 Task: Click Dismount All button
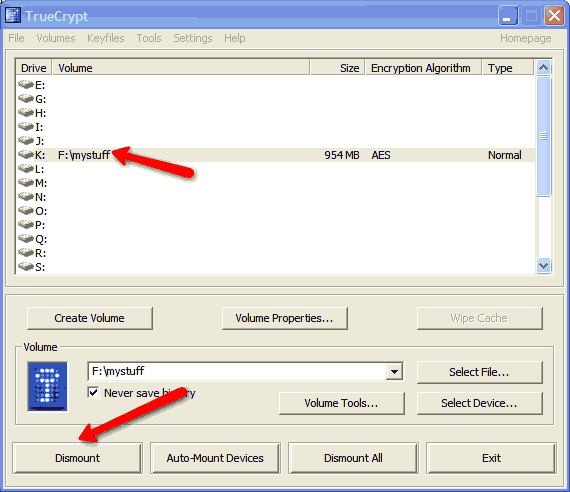click(353, 458)
